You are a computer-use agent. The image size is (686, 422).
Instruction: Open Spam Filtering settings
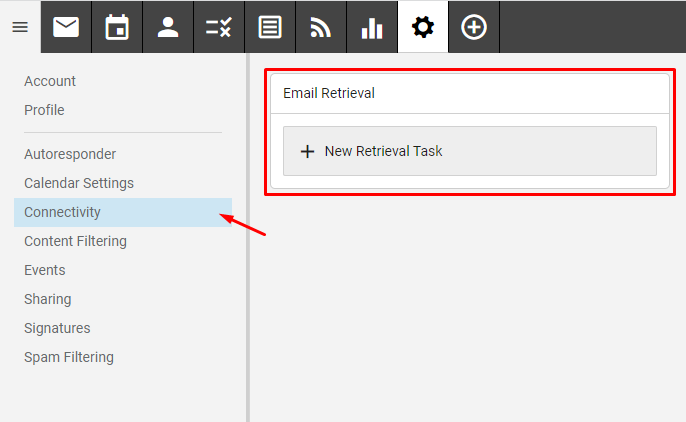pos(69,357)
